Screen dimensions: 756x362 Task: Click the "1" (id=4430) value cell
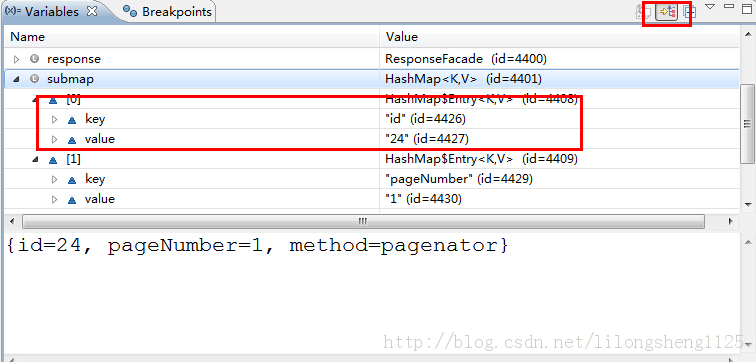tap(423, 199)
